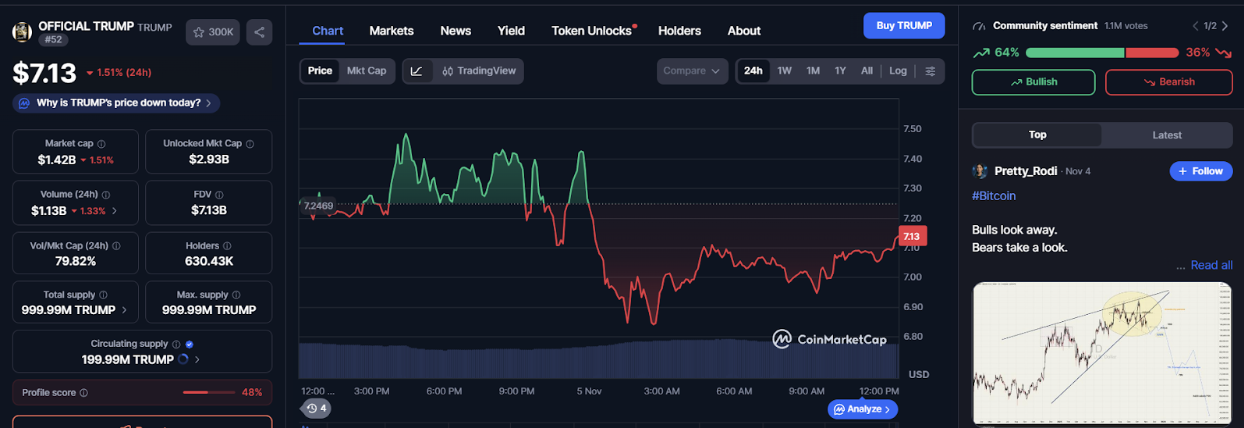Open chart settings sliders icon
The width and height of the screenshot is (1244, 428).
click(930, 71)
